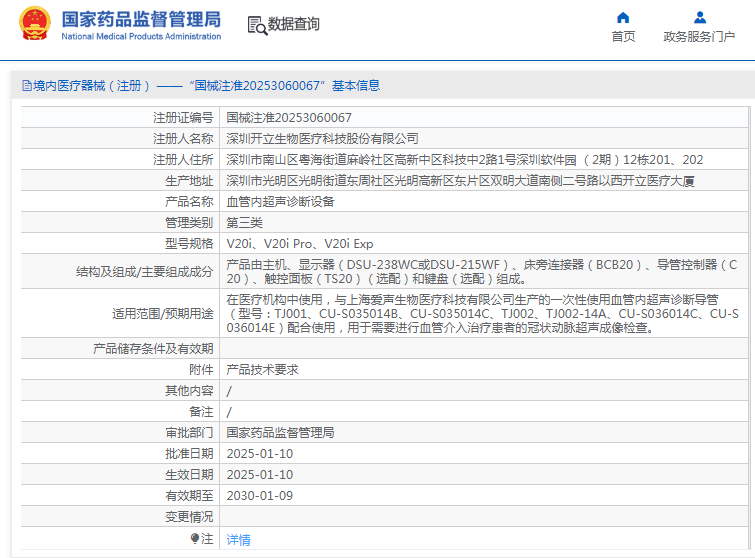755x558 pixels.
Task: Open the 详情 details link
Action: [x=239, y=539]
